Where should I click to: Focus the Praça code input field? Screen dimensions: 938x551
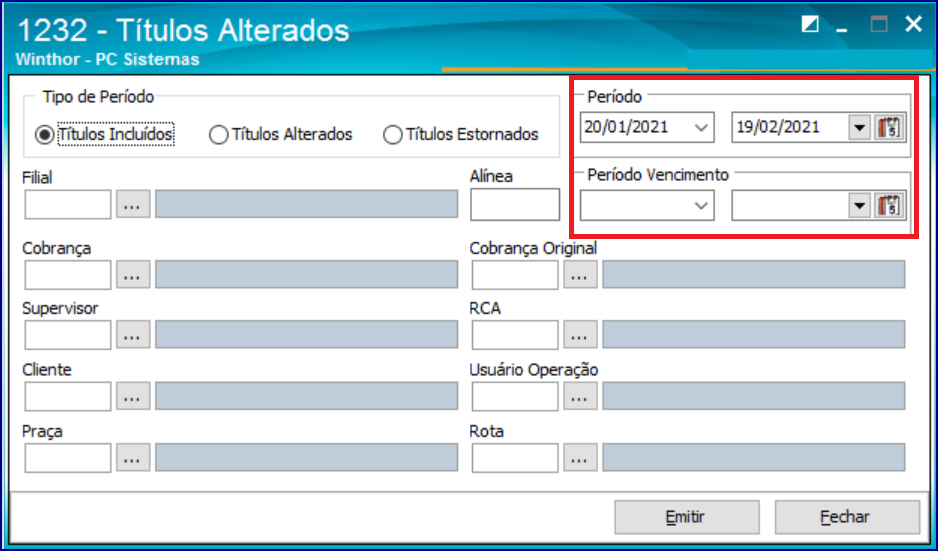pyautogui.click(x=68, y=458)
